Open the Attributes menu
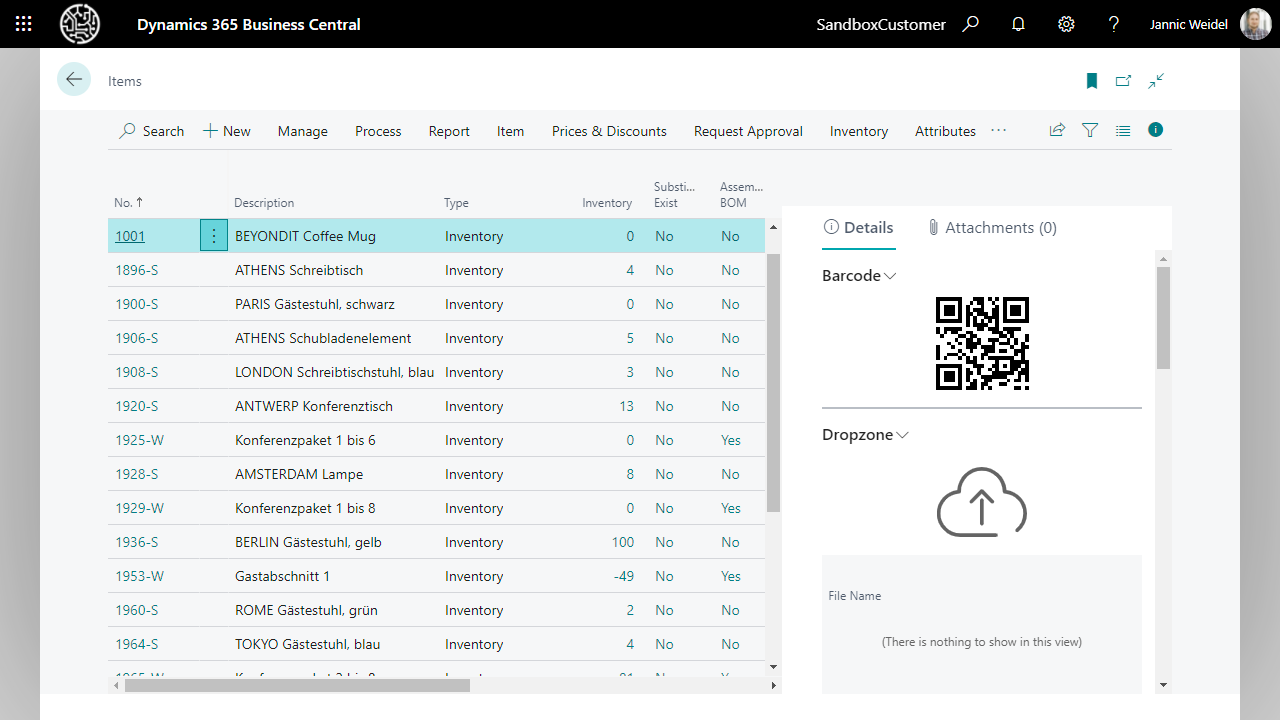 pos(945,131)
